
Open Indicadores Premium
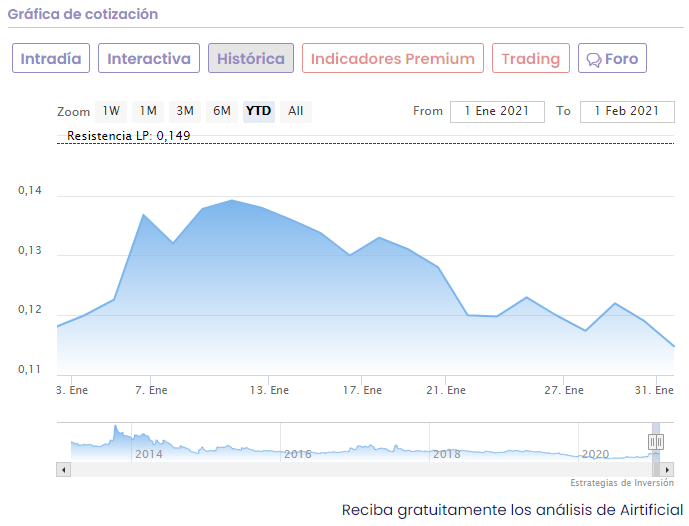coord(393,58)
